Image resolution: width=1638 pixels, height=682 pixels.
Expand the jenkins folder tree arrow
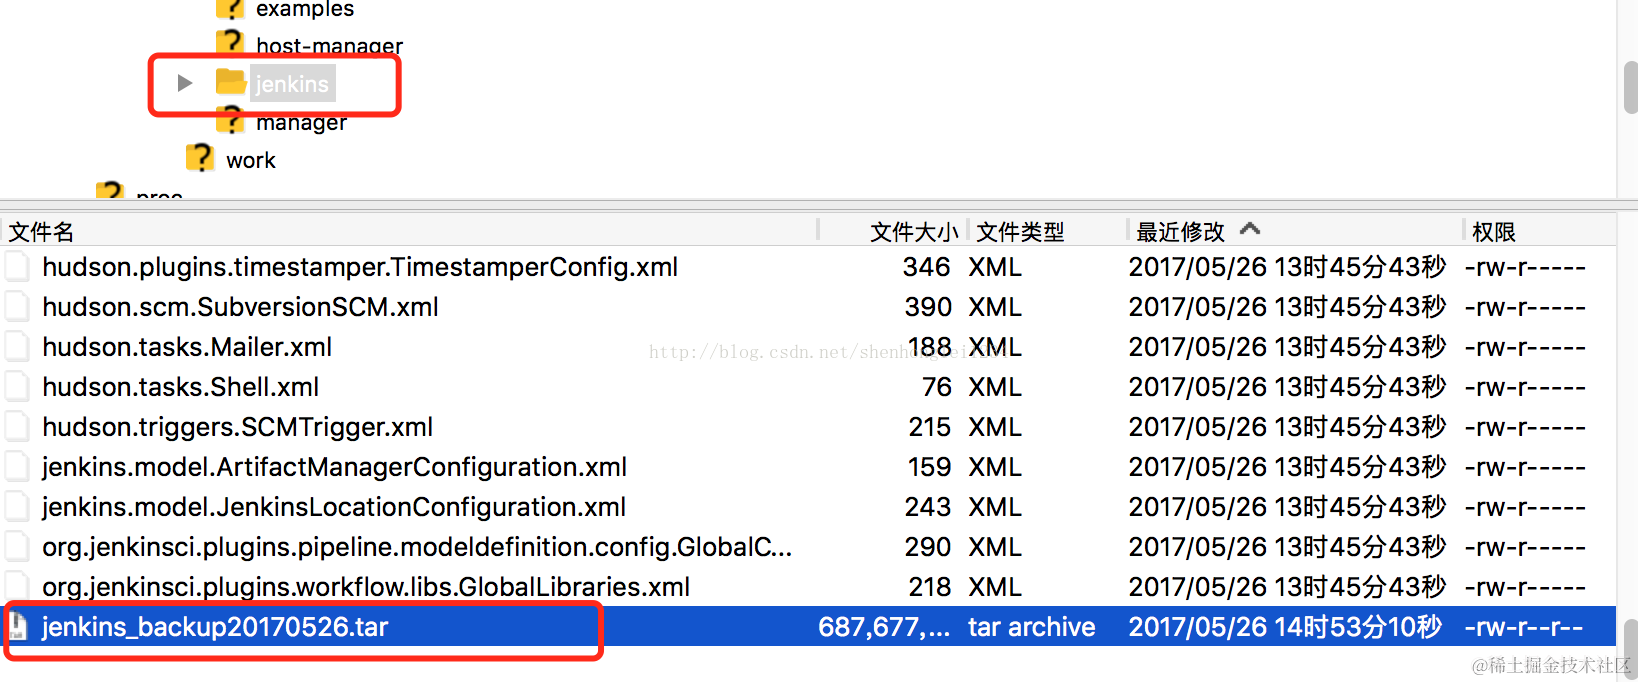coord(184,83)
